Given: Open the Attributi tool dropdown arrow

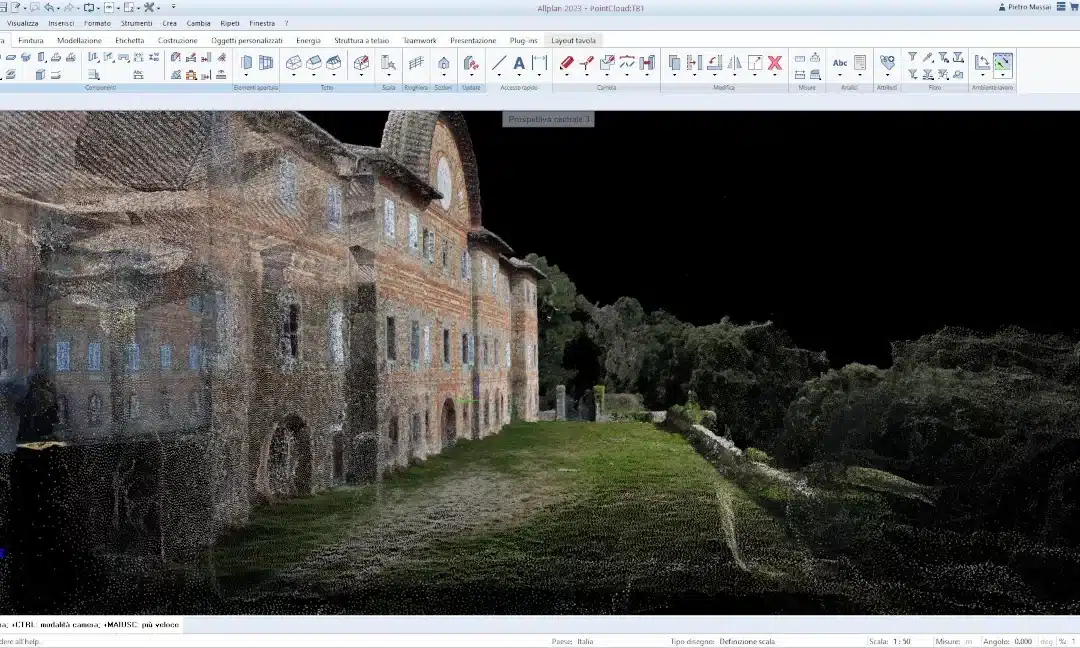Looking at the screenshot, I should (x=887, y=75).
